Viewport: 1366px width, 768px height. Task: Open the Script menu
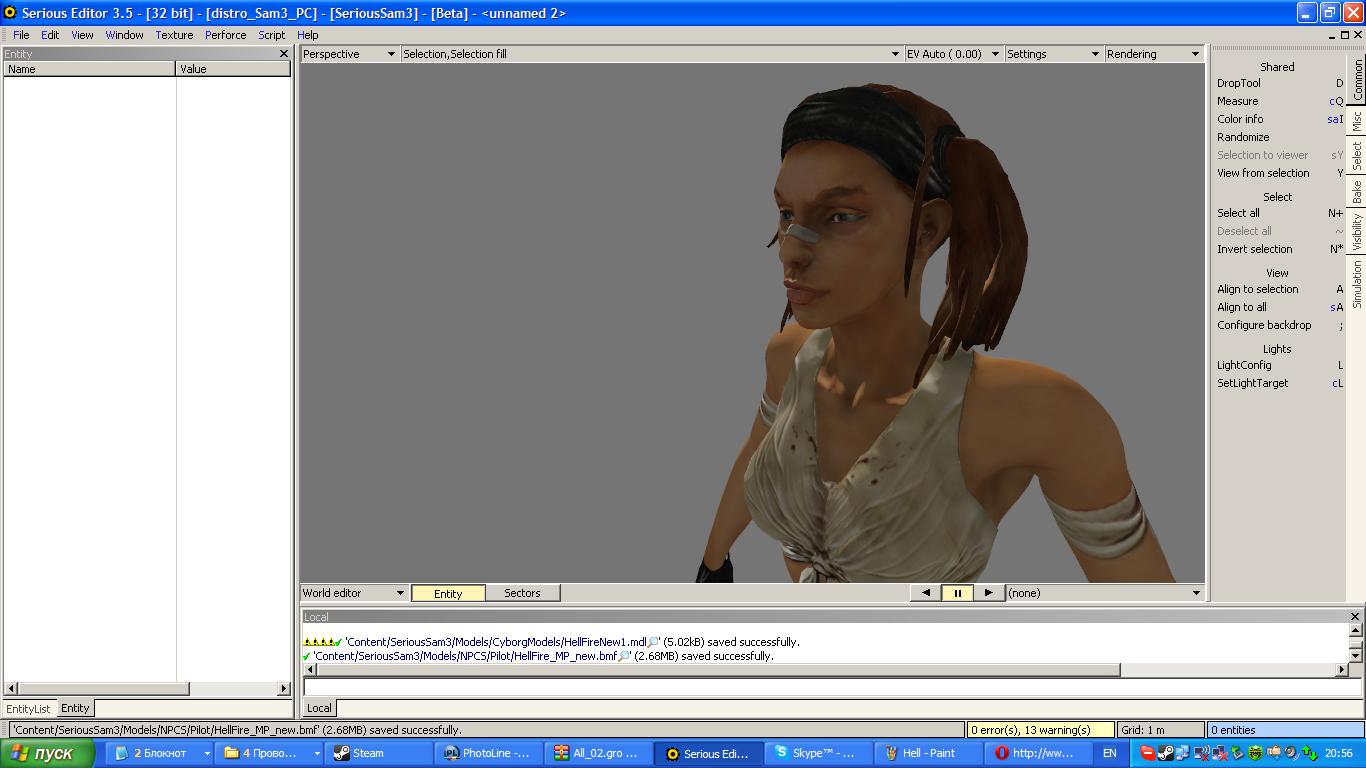tap(272, 35)
